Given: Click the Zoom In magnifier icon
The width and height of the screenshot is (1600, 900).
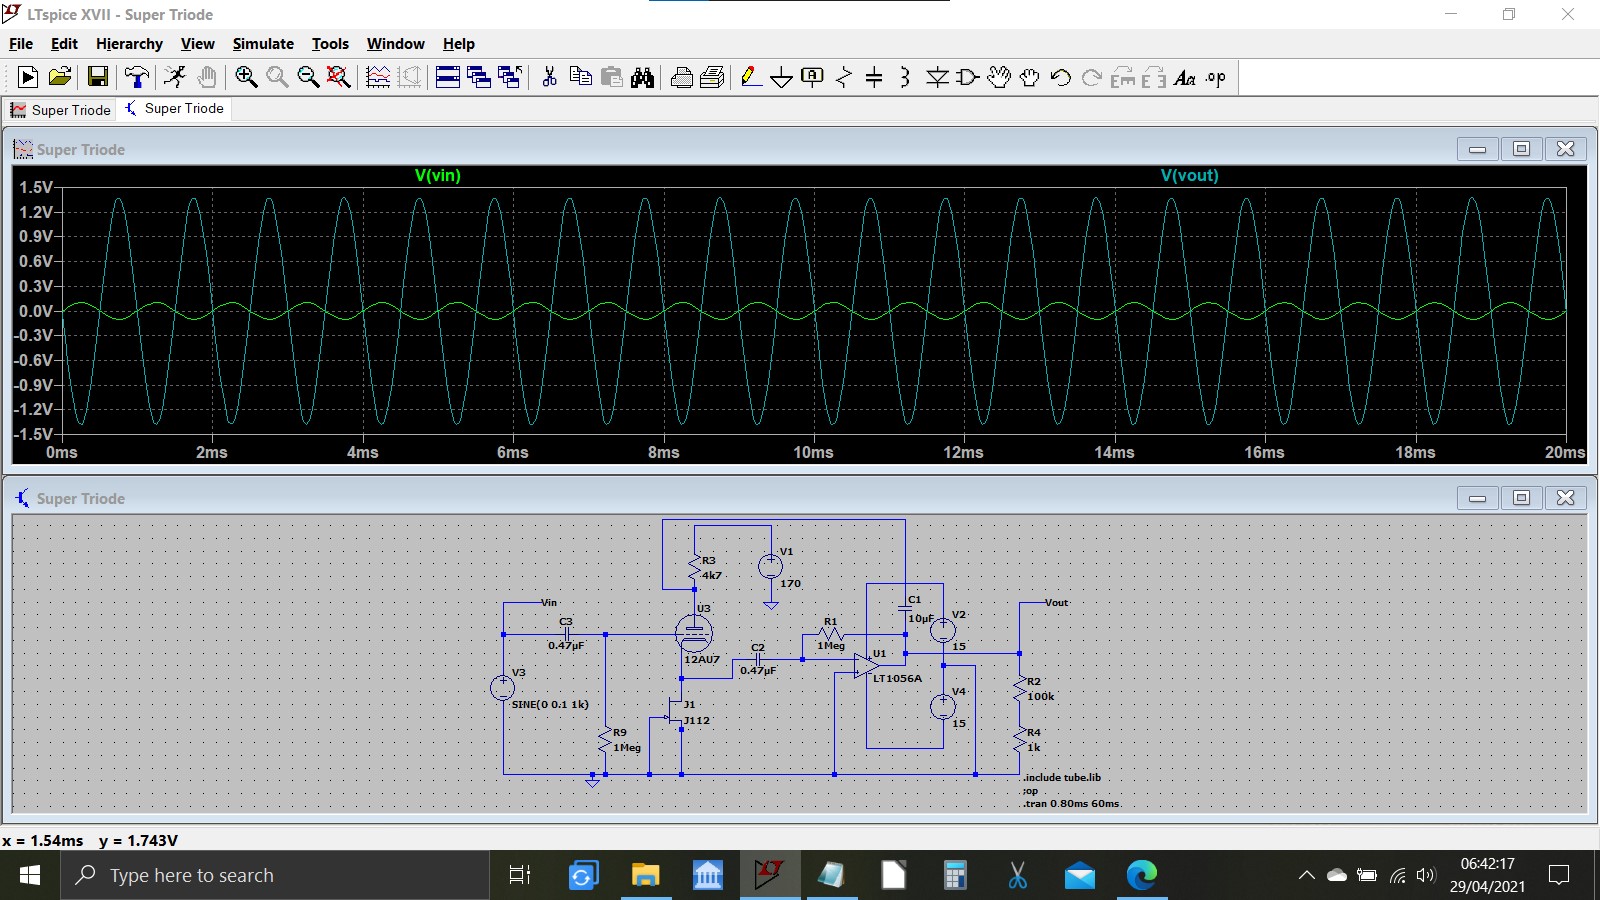Looking at the screenshot, I should click(x=246, y=77).
